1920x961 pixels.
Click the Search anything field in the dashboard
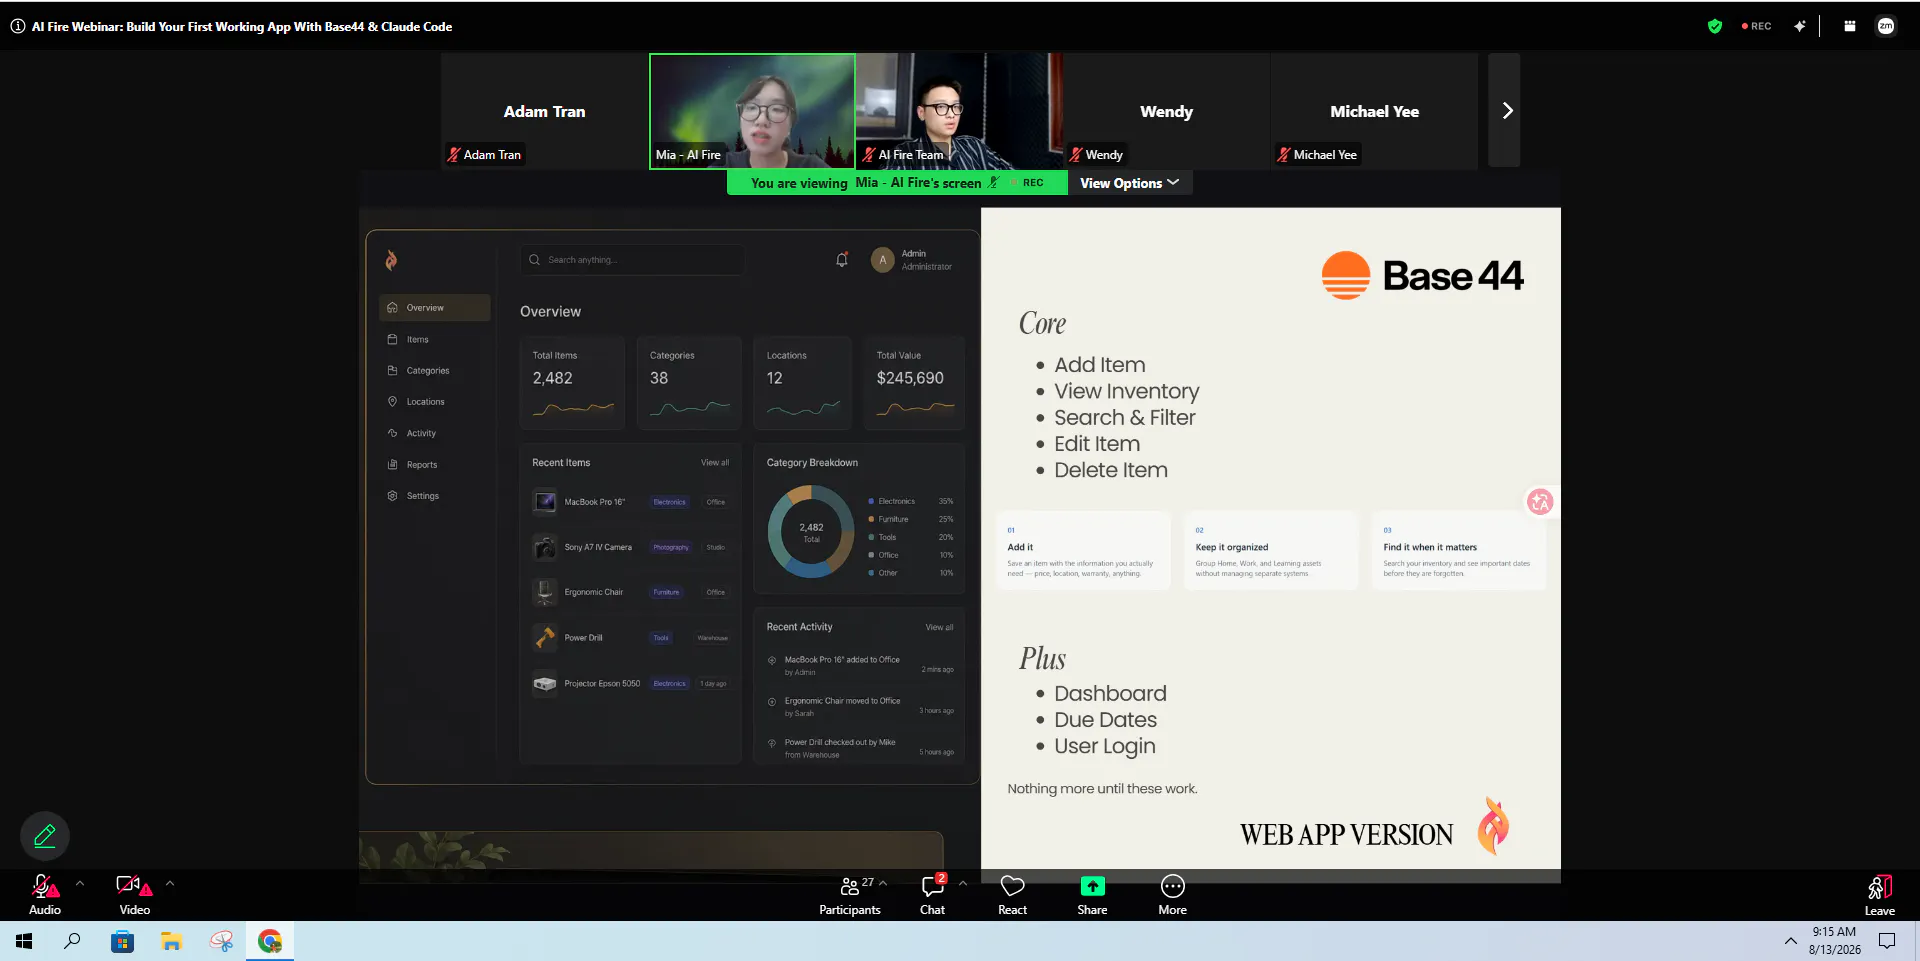[632, 260]
